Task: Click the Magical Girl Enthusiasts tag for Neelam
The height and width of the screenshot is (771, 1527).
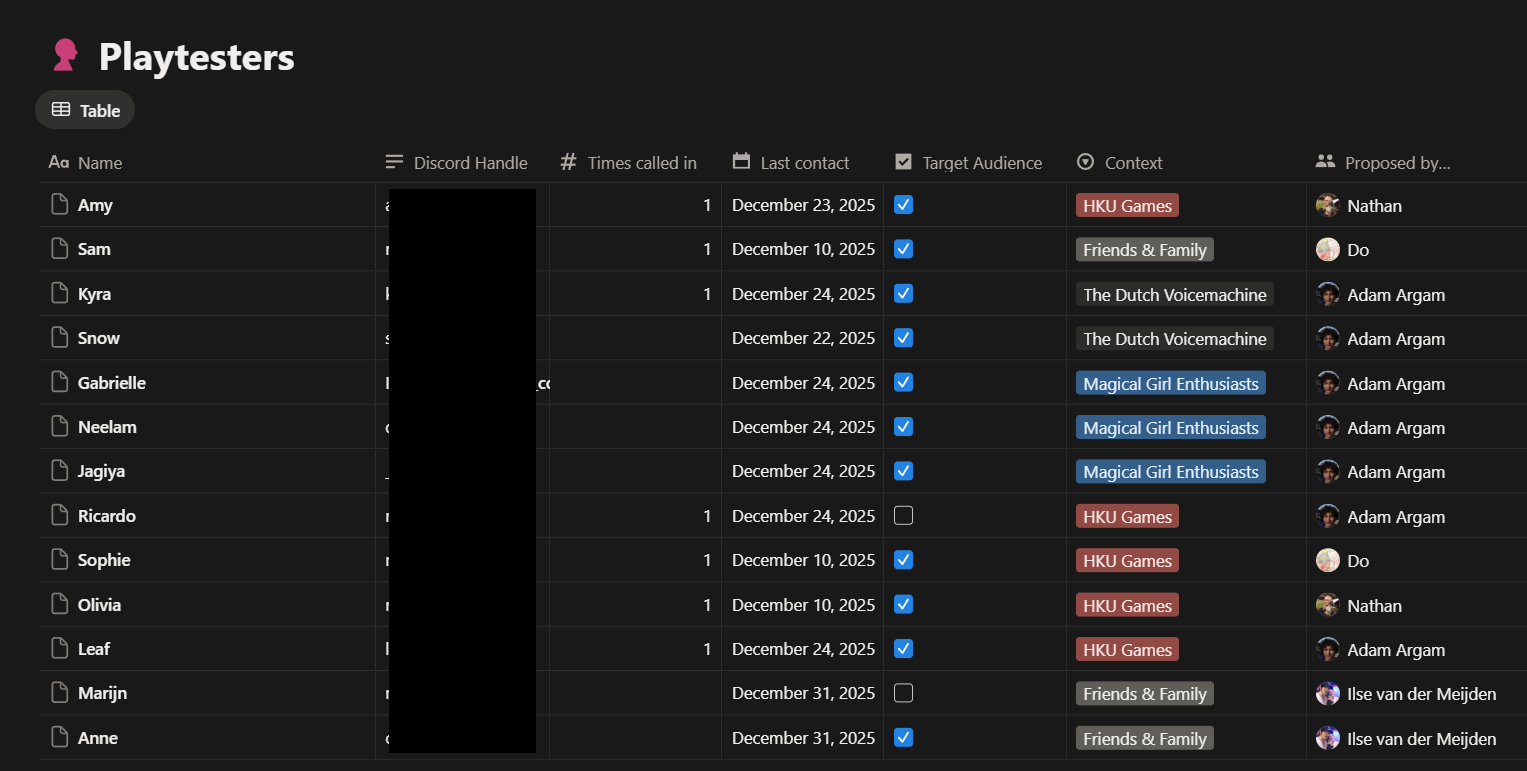Action: point(1170,427)
